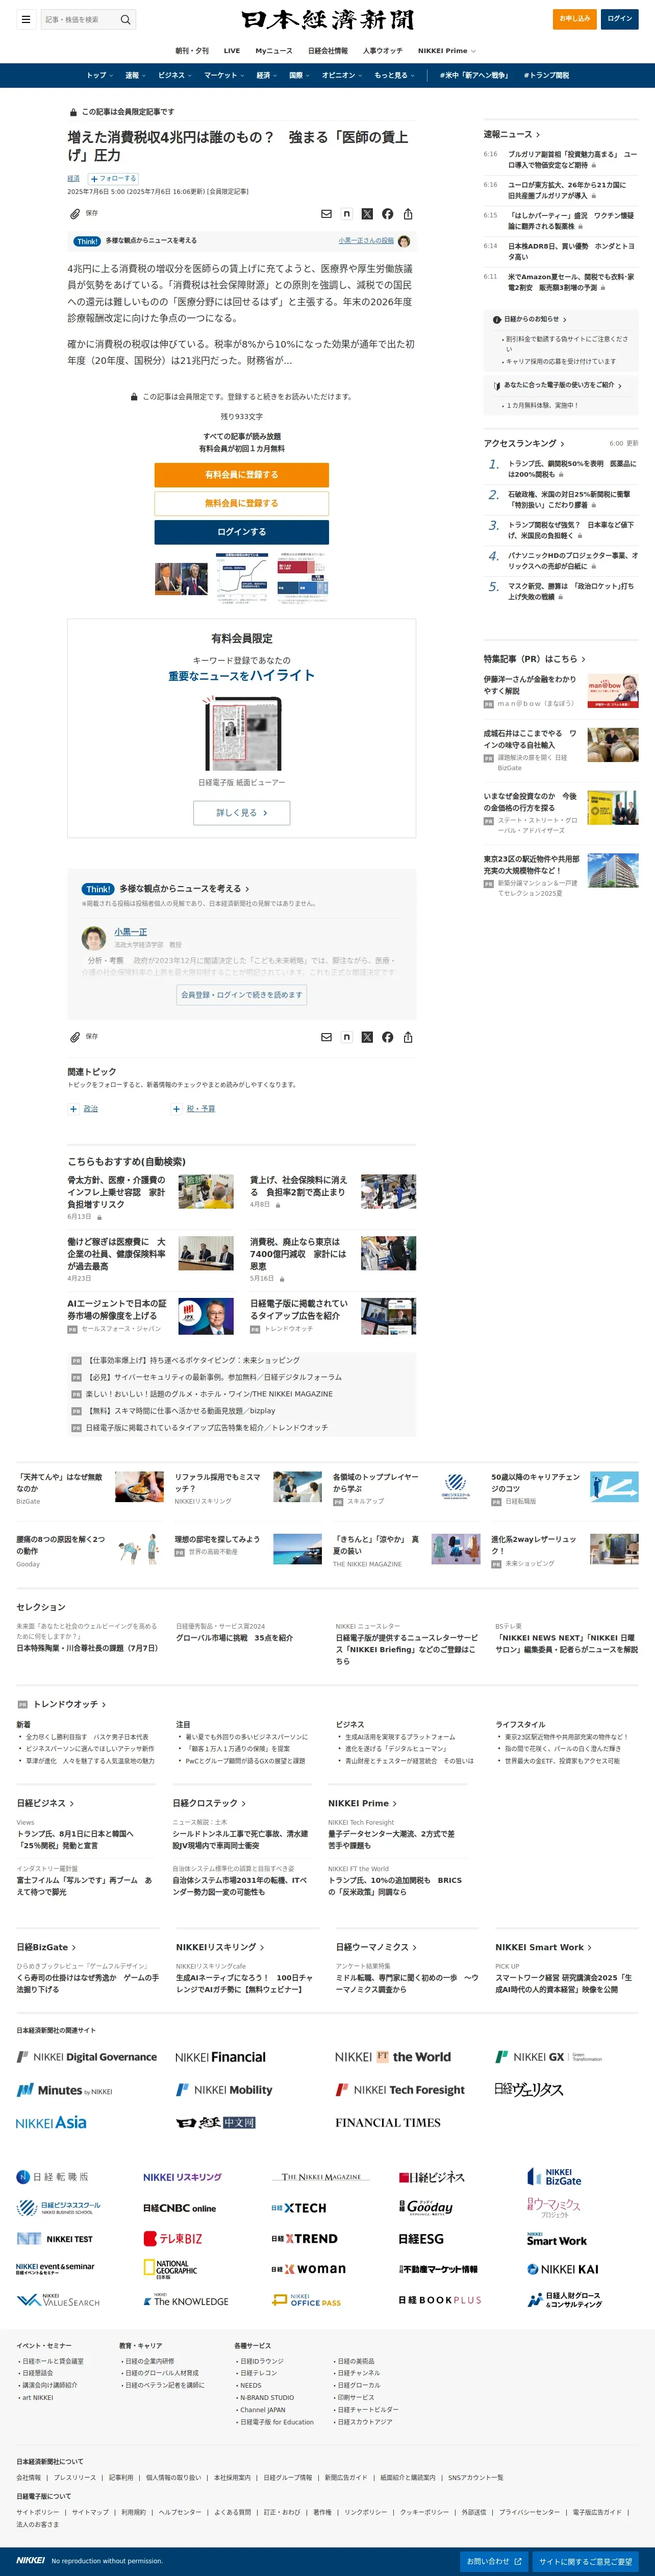Viewport: 655px width, 2576px height.
Task: Click Facebook share icon above 関連トピック
Action: point(388,1037)
